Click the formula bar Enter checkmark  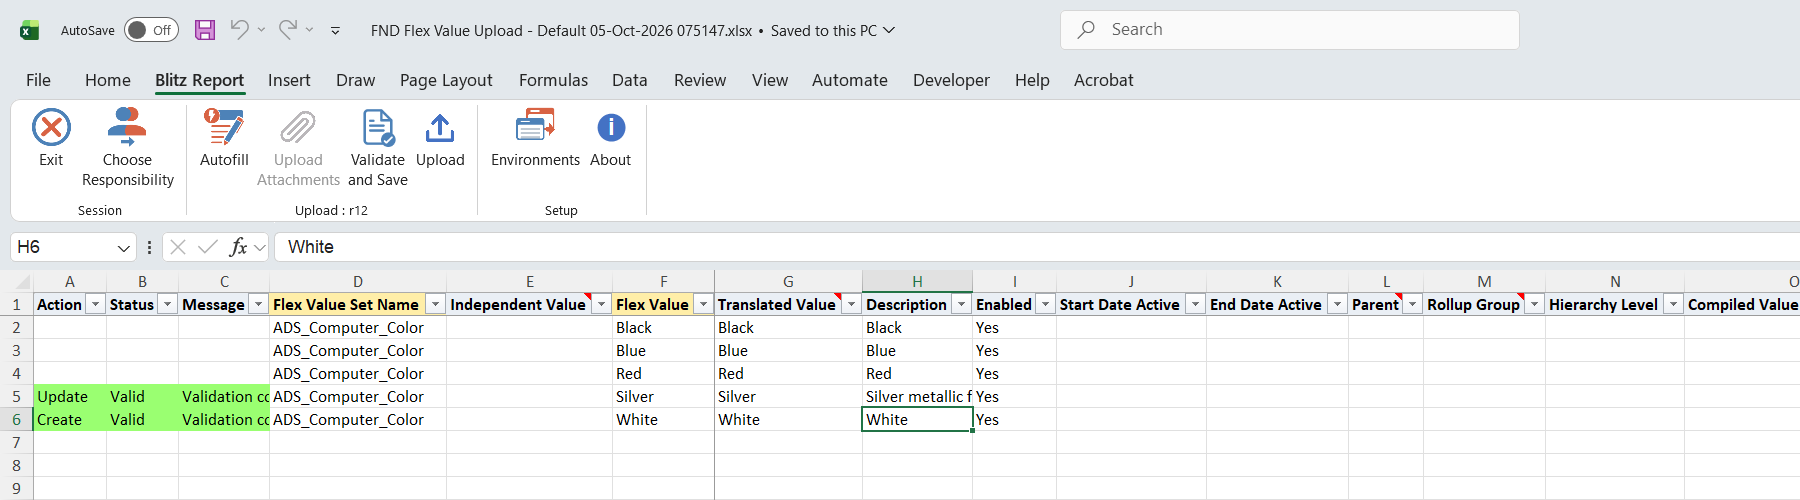(x=208, y=247)
